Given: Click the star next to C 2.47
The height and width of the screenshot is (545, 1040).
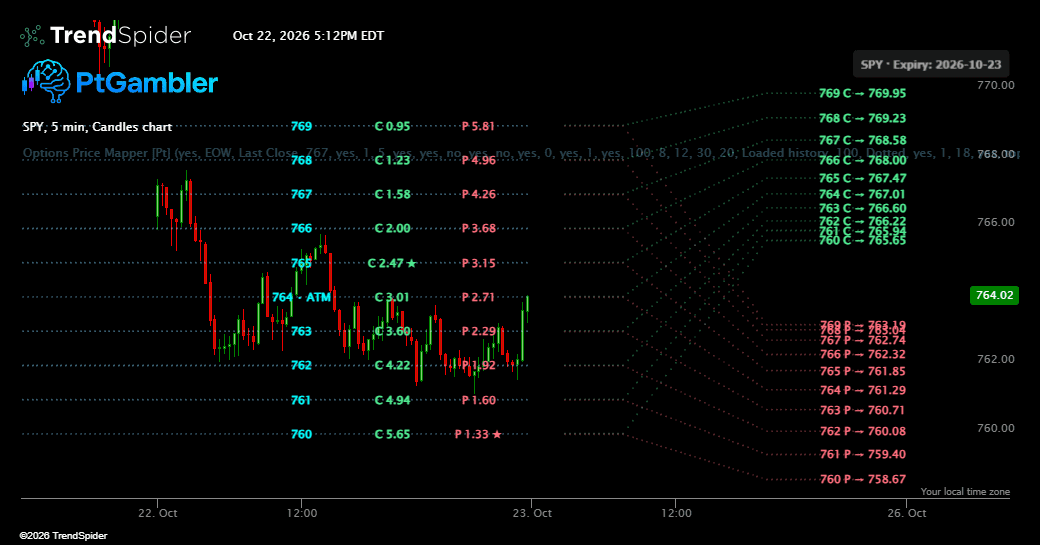Looking at the screenshot, I should [412, 263].
